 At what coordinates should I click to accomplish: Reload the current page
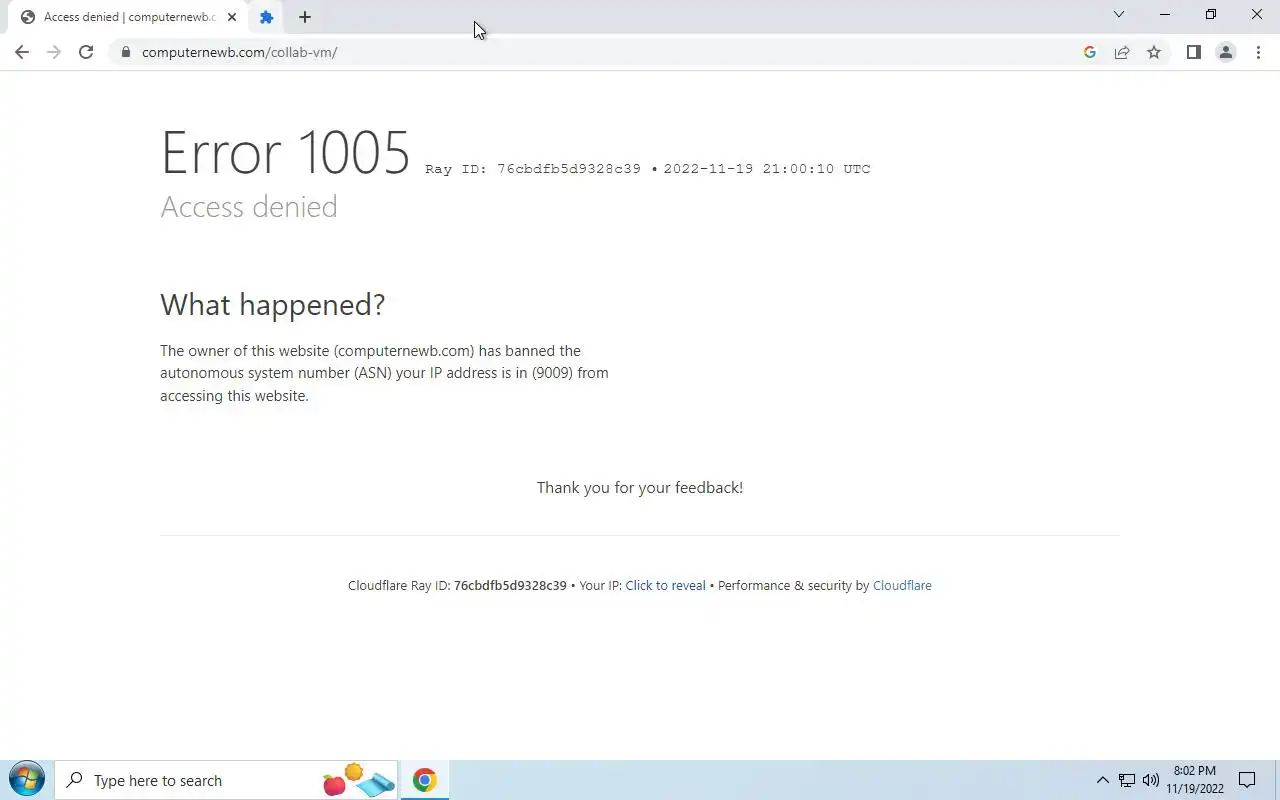pos(86,52)
